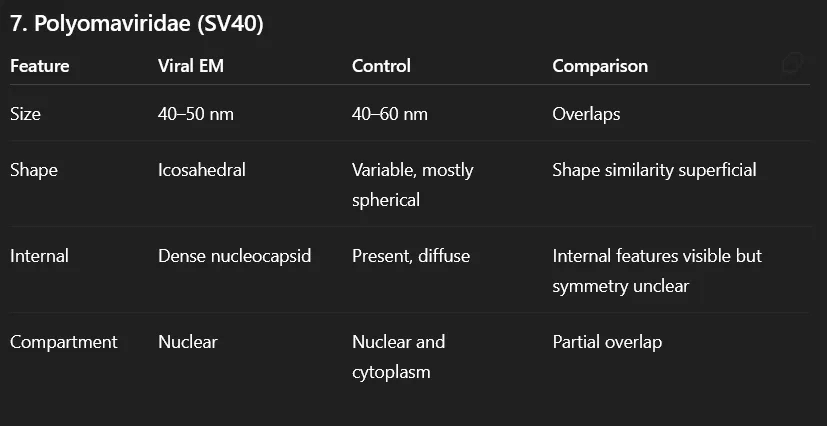Click the 40–60 nm cell

tap(390, 114)
